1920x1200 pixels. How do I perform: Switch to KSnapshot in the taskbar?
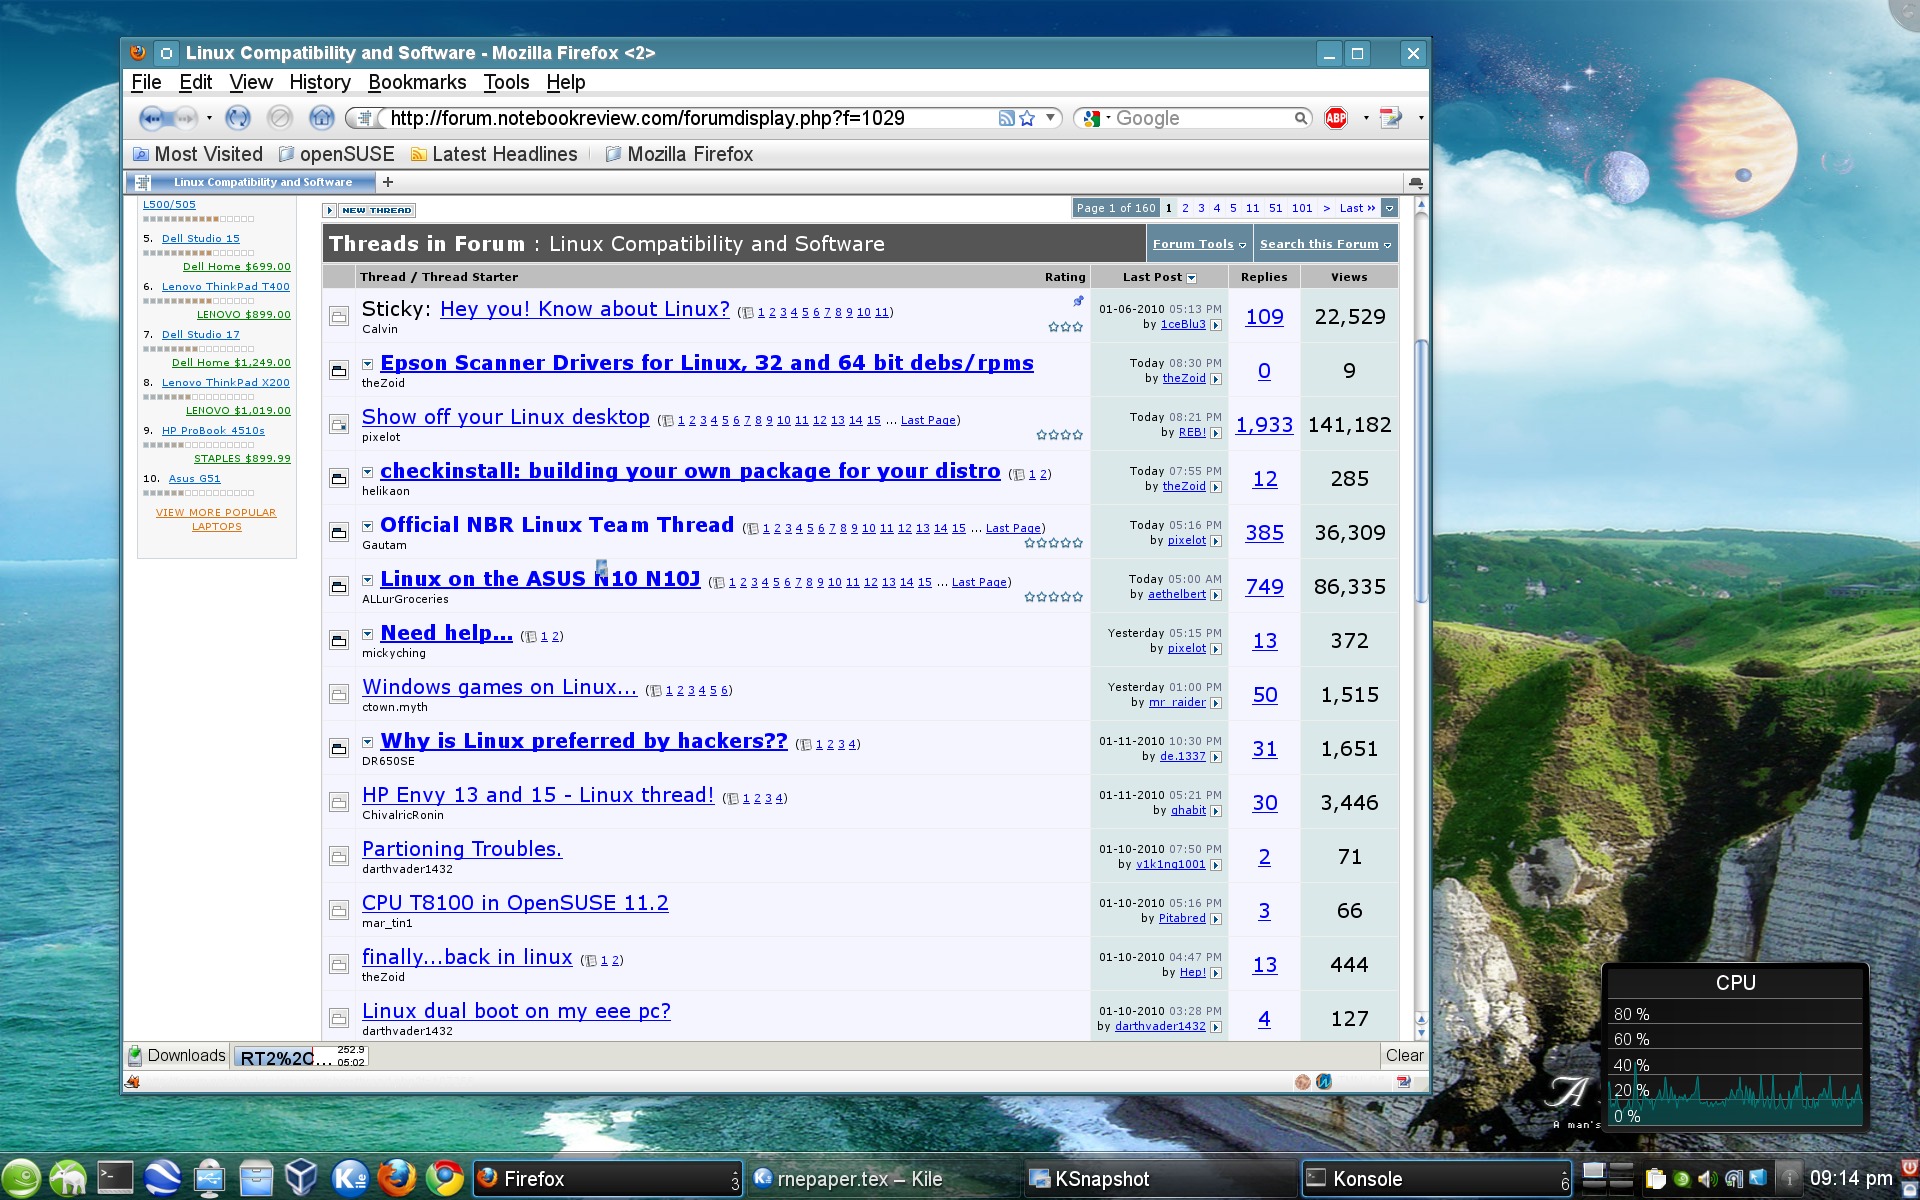coord(1160,1179)
